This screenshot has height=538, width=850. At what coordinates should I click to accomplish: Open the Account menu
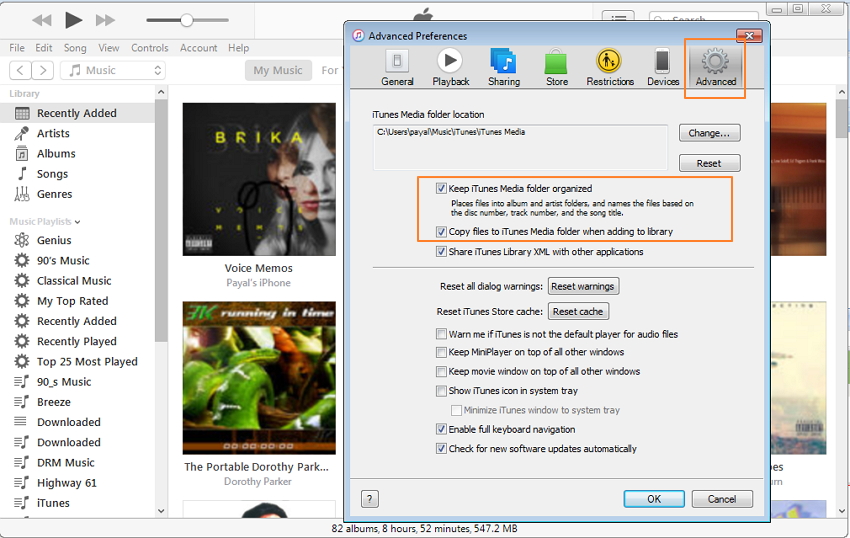click(x=198, y=48)
